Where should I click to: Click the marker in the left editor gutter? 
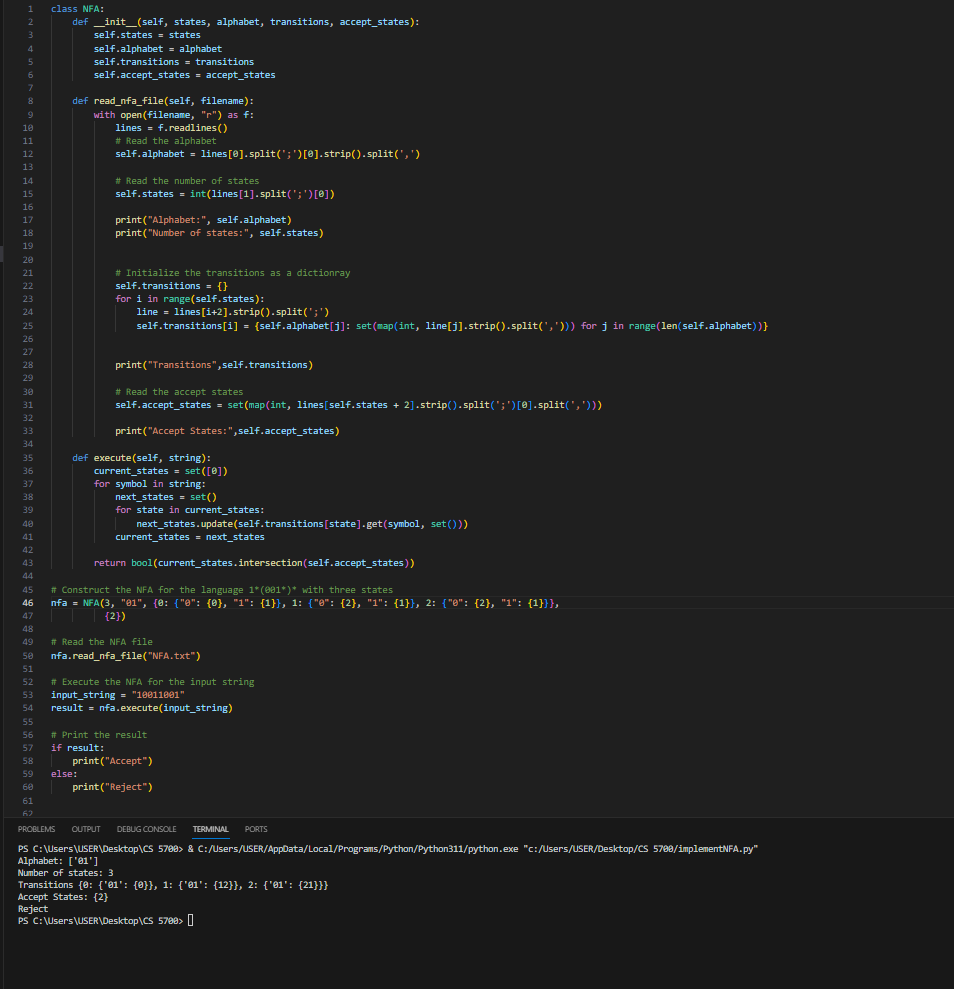tap(3, 254)
